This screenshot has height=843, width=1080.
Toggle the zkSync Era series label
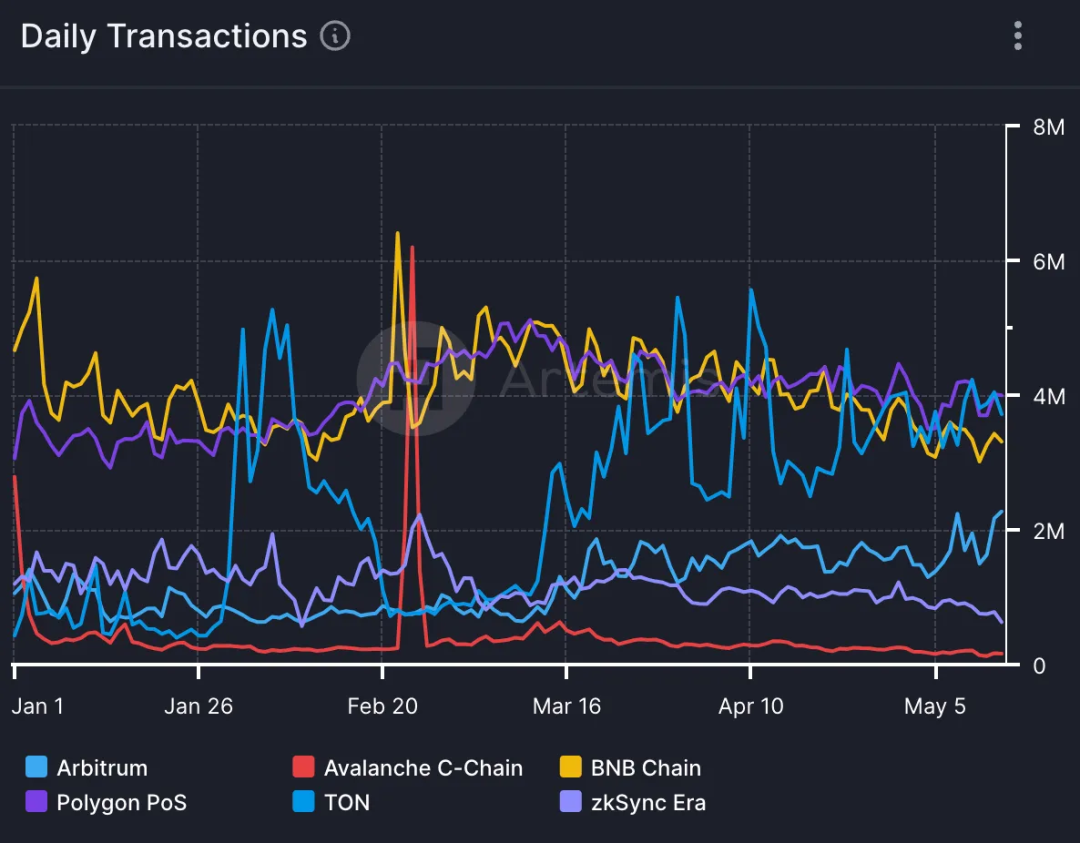pos(648,802)
